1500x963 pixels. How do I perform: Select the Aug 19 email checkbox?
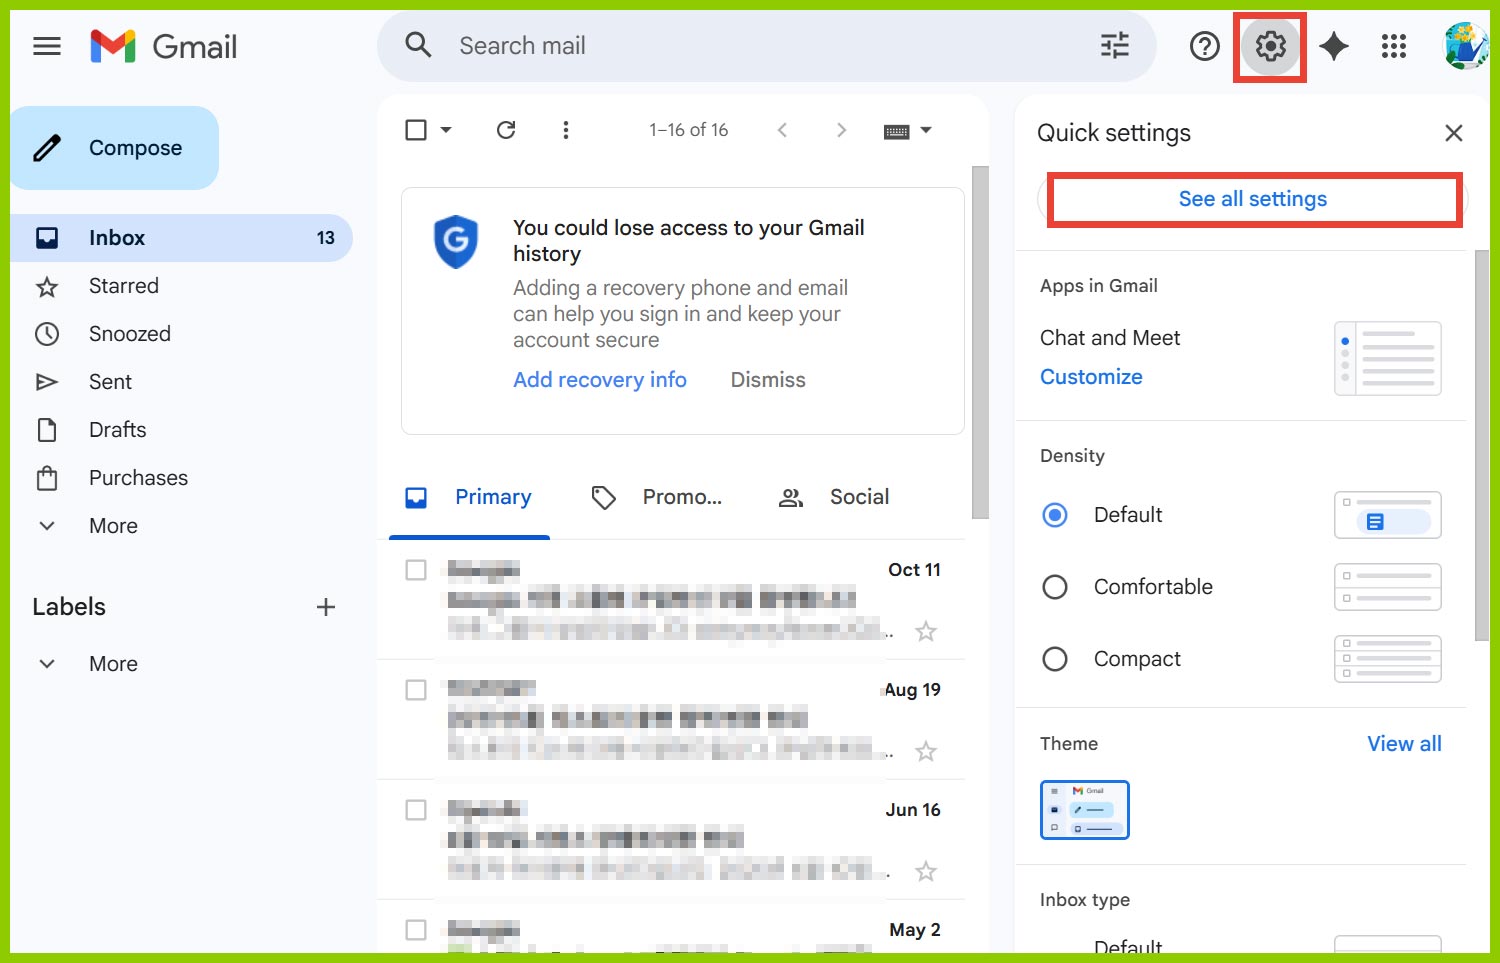coord(416,690)
